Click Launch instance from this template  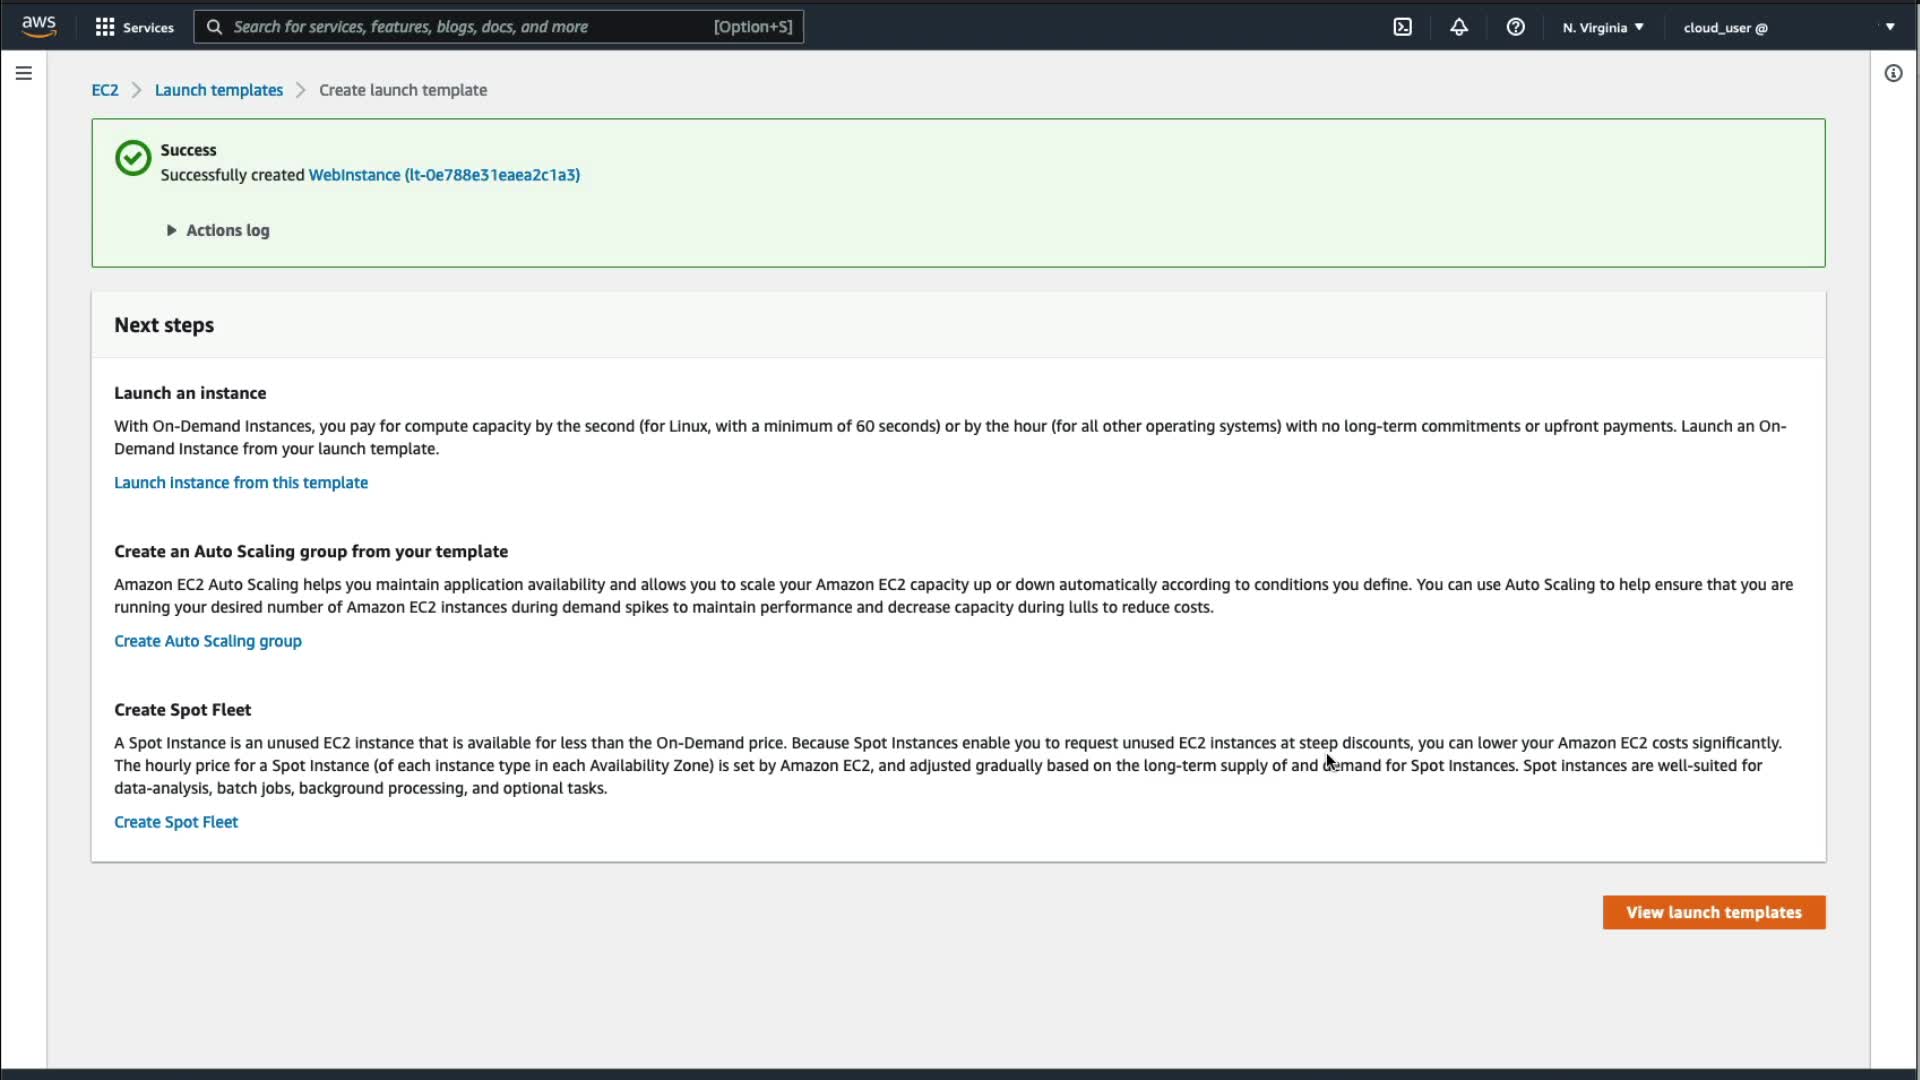tap(241, 482)
